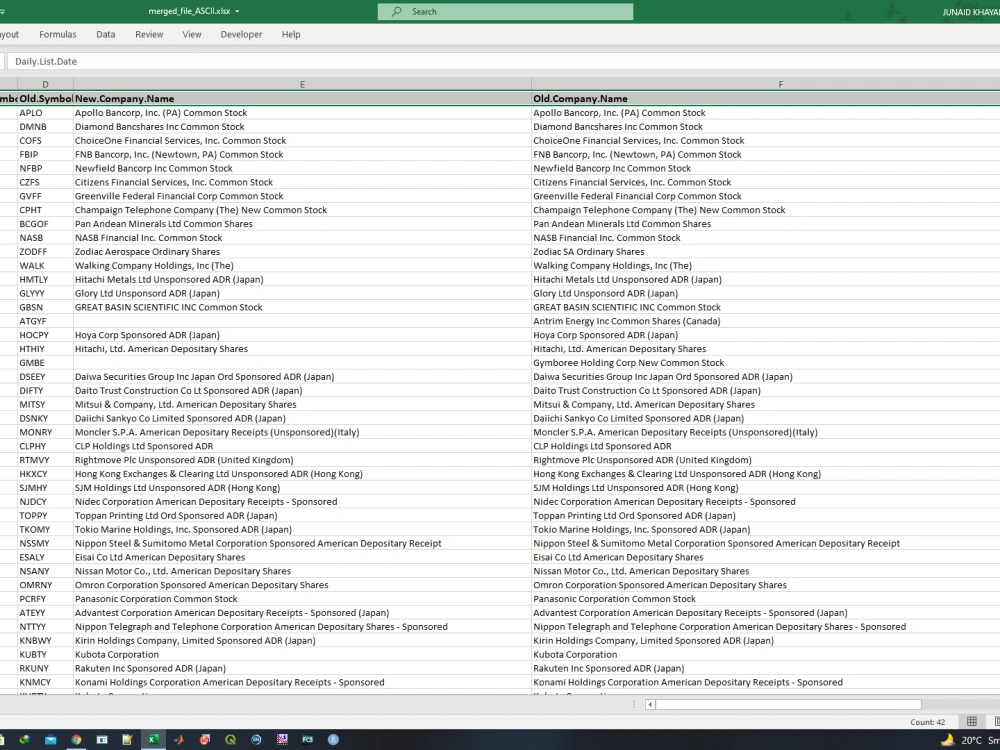Viewport: 1000px width, 750px height.
Task: Select the DSEEY symbol cell
Action: pyautogui.click(x=45, y=377)
